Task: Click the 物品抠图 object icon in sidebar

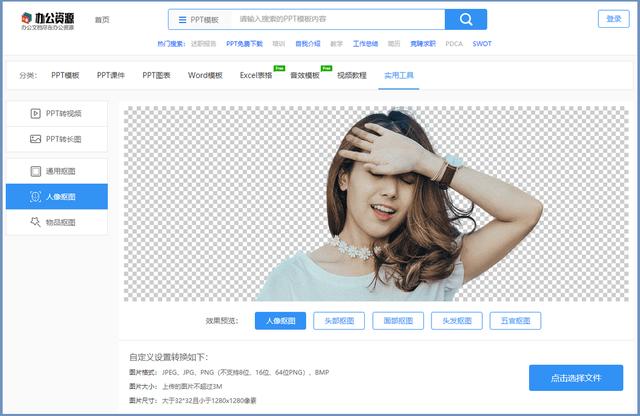Action: [x=36, y=222]
